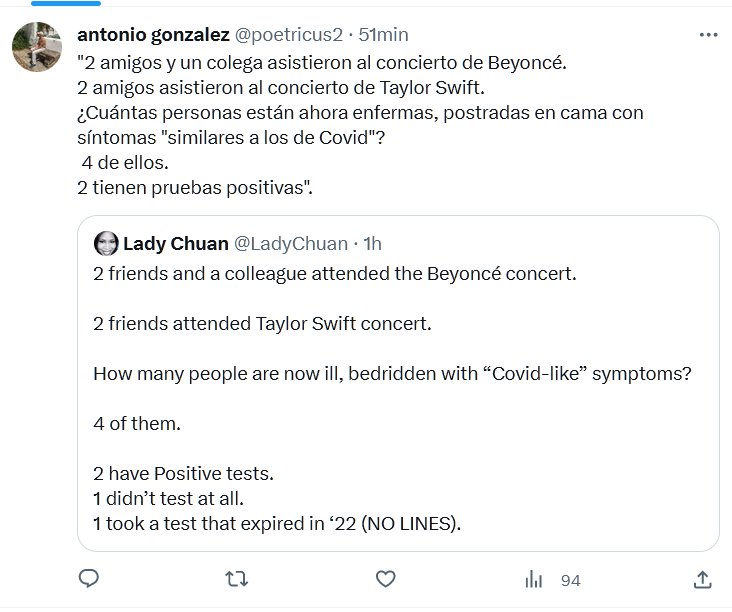The height and width of the screenshot is (612, 732).
Task: Open the retweet options menu
Action: click(236, 579)
